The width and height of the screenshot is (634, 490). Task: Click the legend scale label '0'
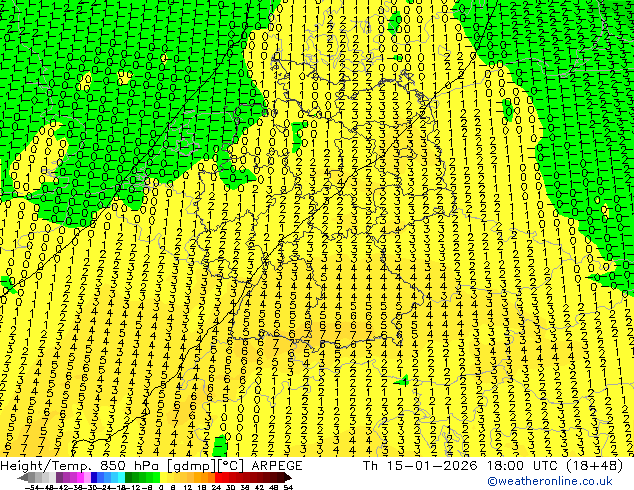(161, 487)
